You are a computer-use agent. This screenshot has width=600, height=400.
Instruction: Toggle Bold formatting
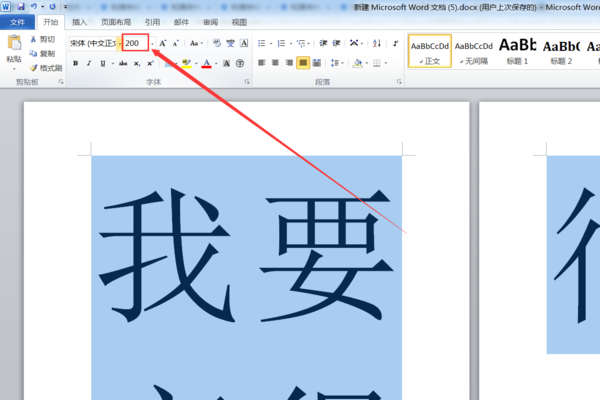76,63
